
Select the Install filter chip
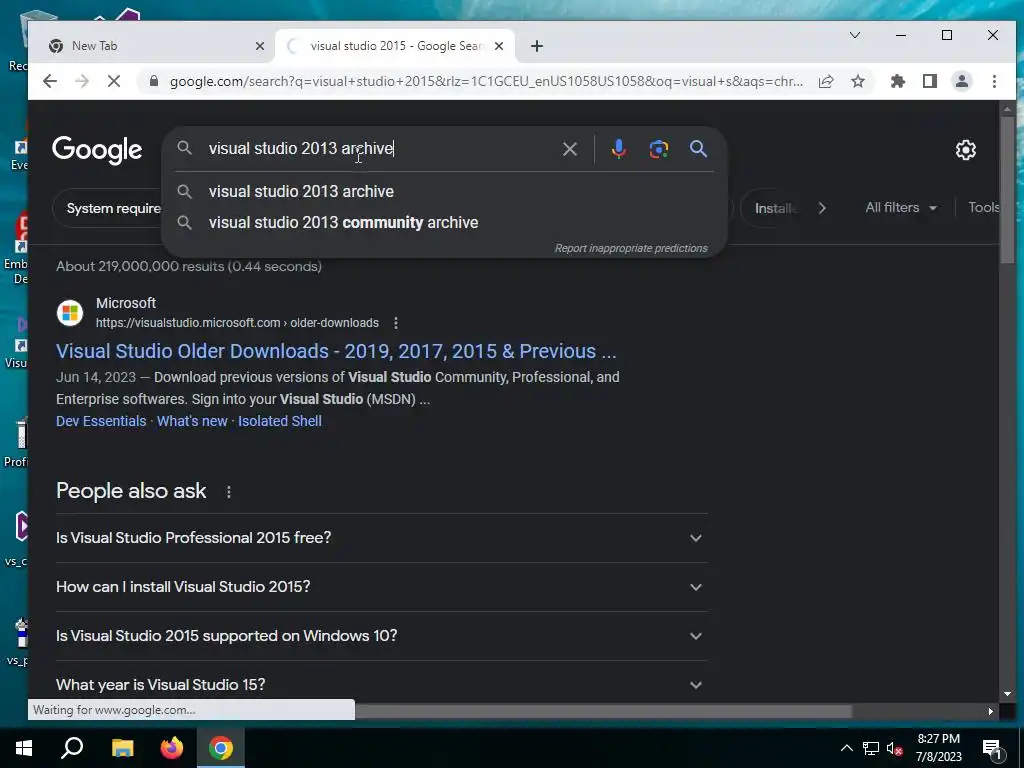tap(774, 208)
